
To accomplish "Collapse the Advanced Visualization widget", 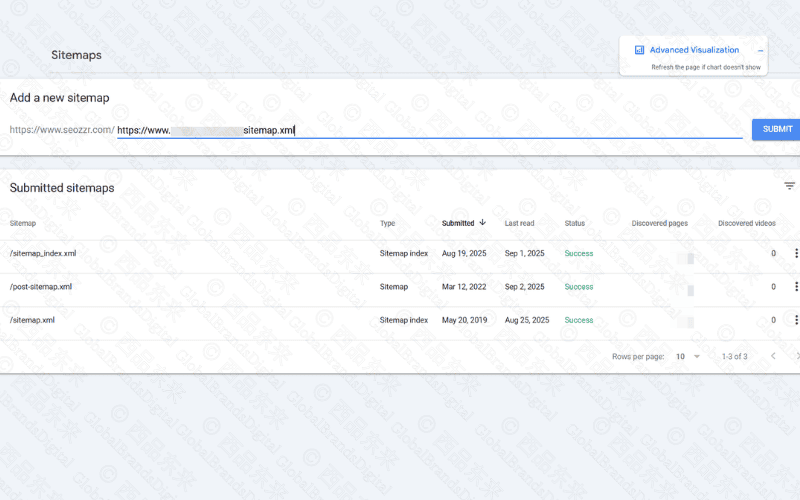I will click(761, 50).
